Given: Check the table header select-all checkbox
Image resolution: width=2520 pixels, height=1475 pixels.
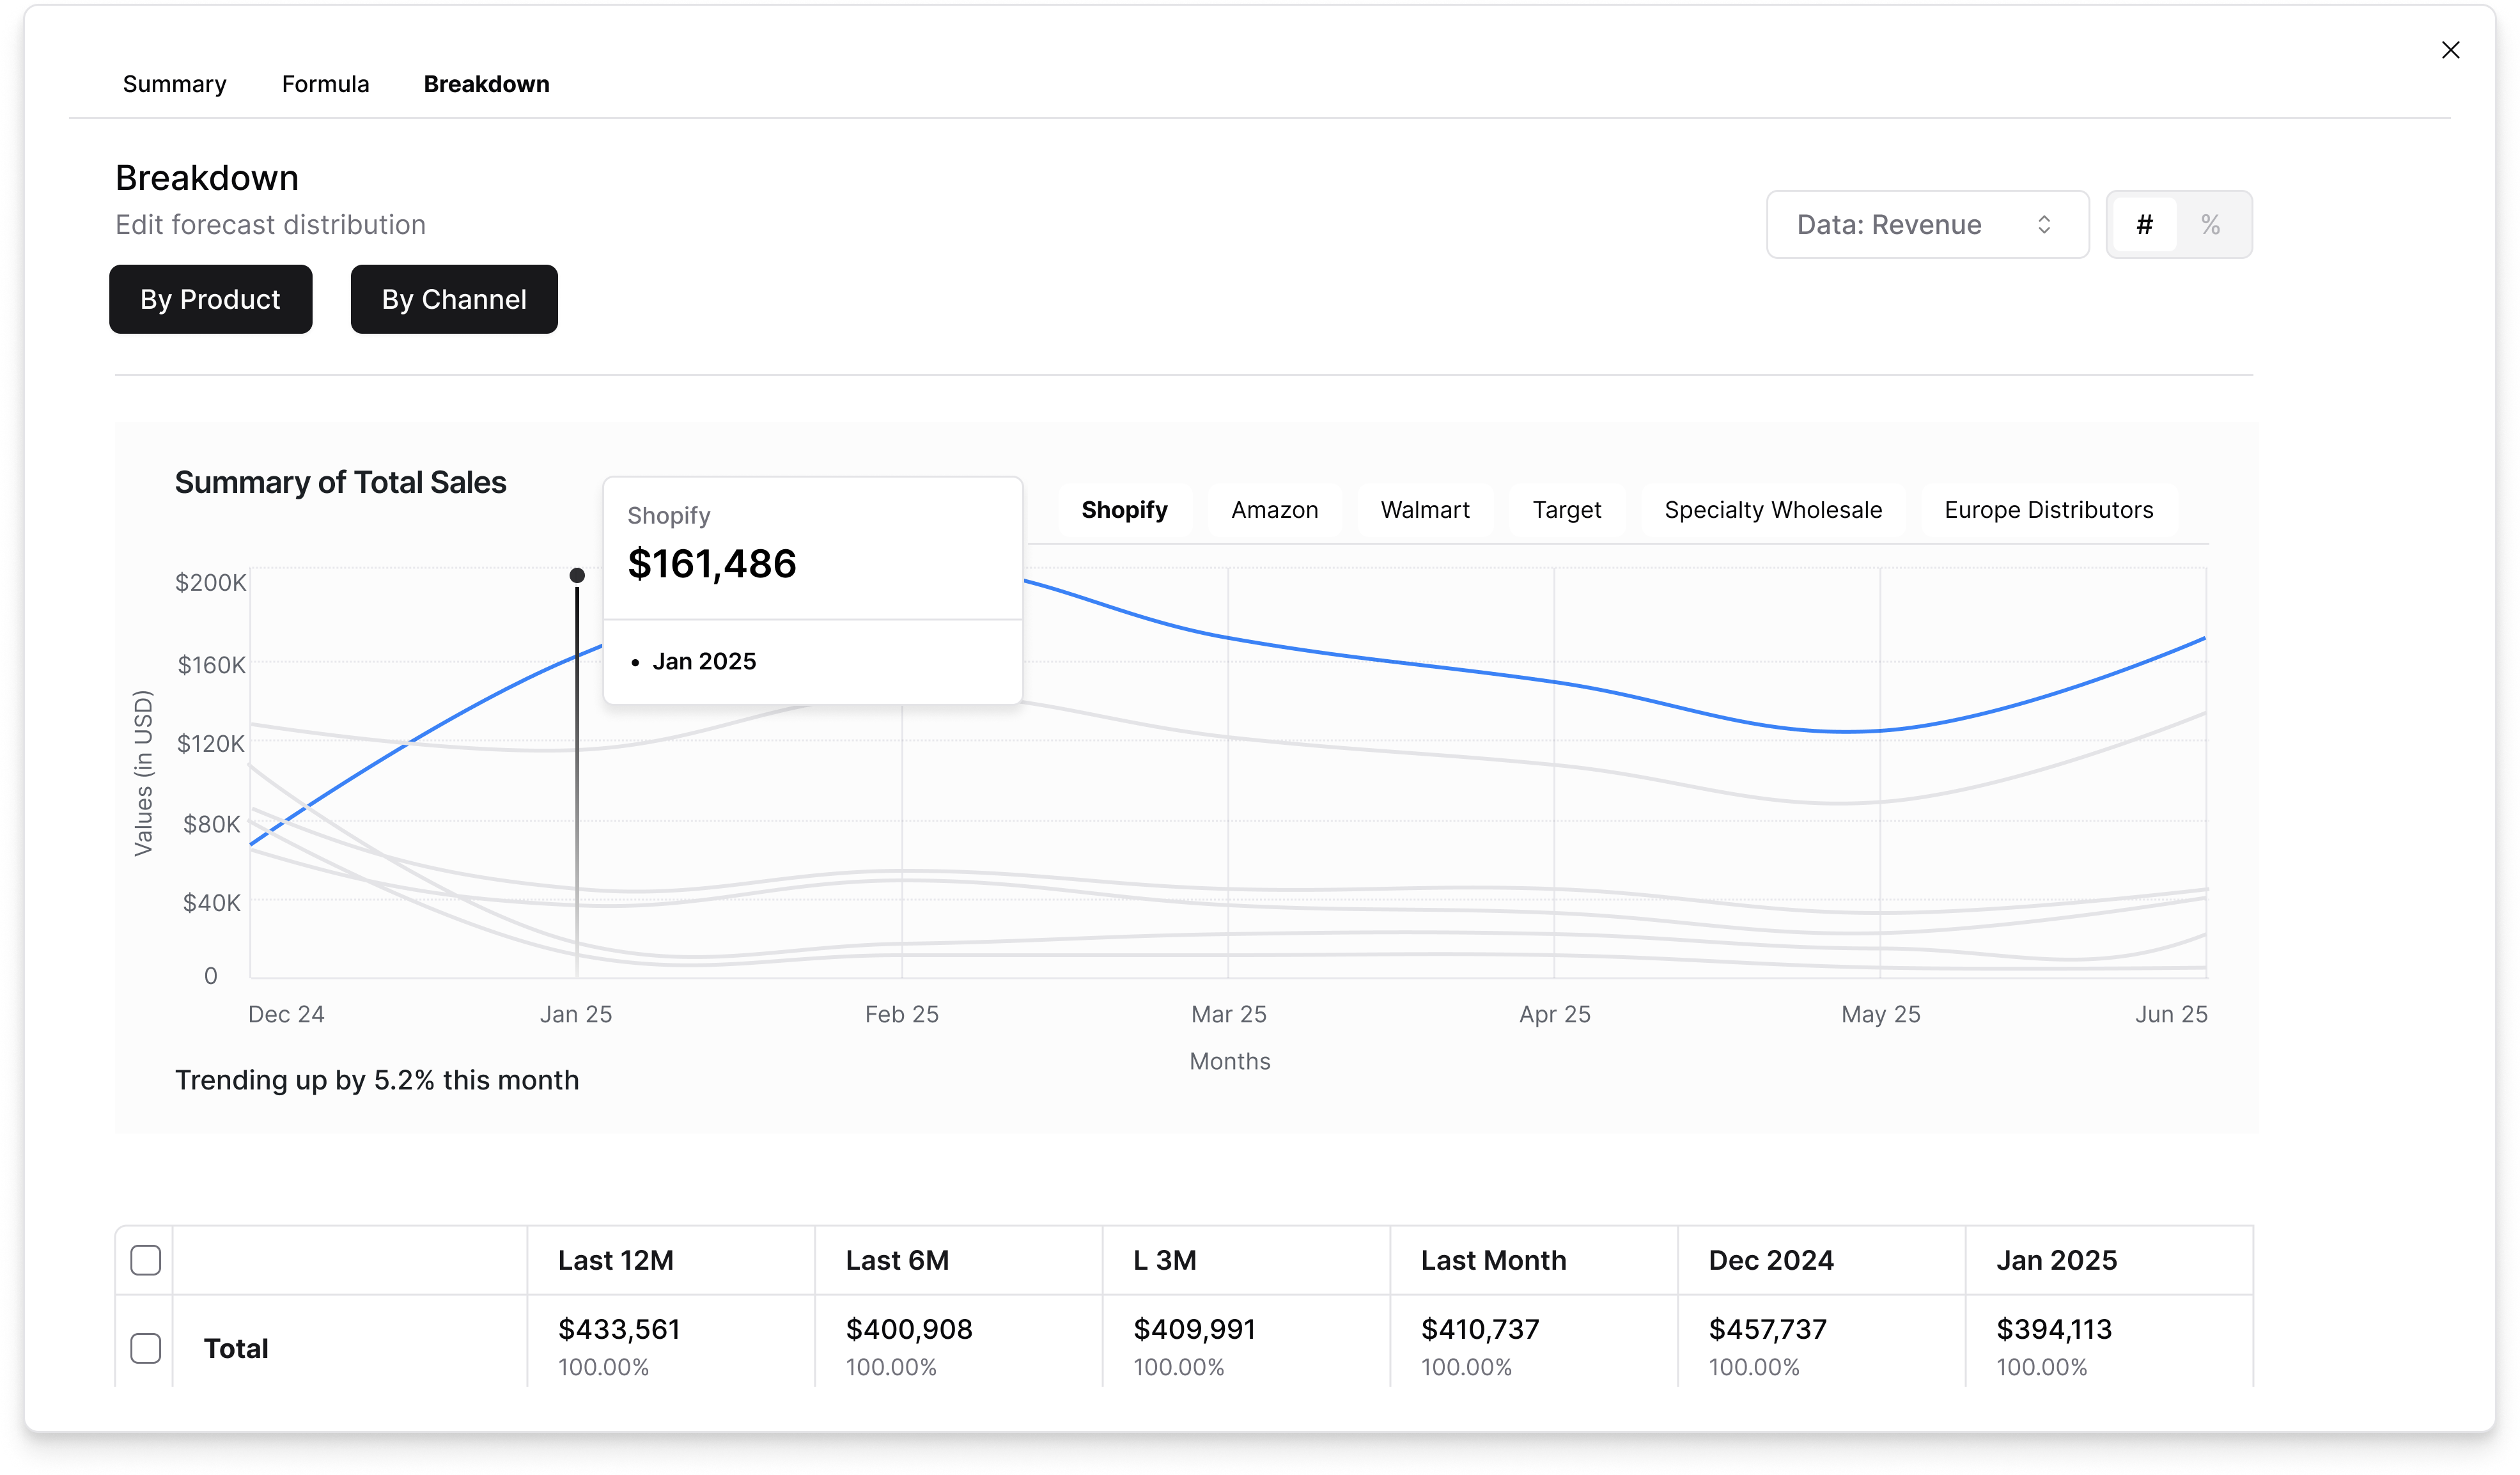Looking at the screenshot, I should [146, 1260].
